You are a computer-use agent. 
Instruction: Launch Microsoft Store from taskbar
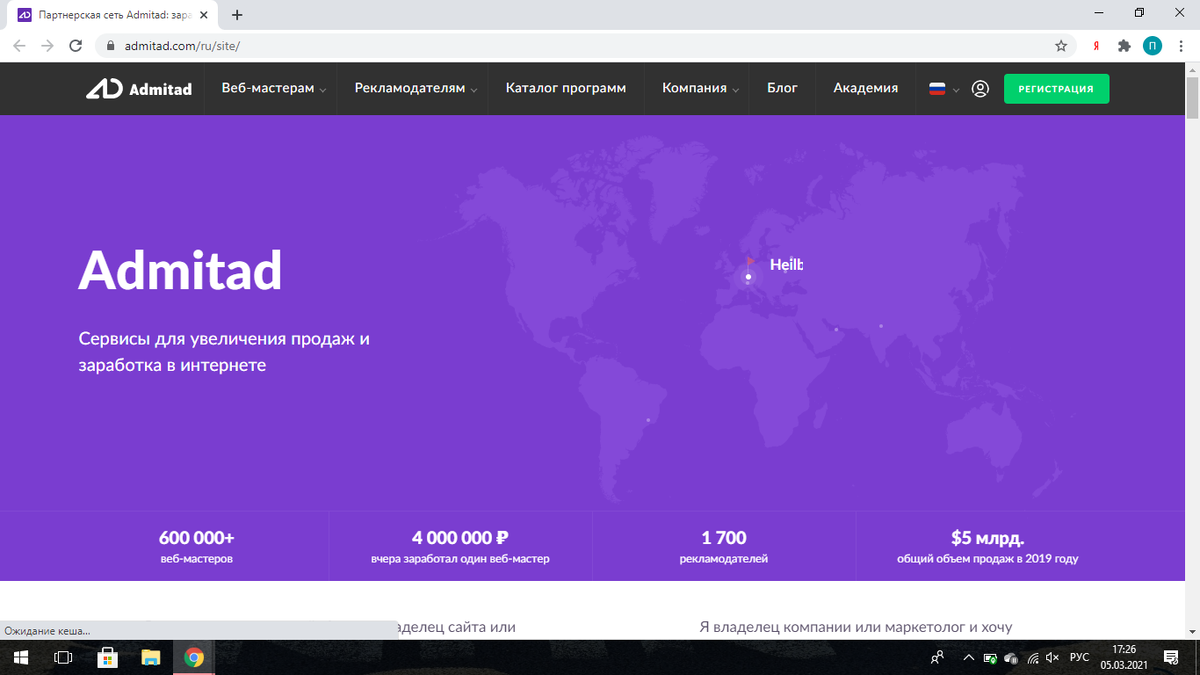point(107,657)
